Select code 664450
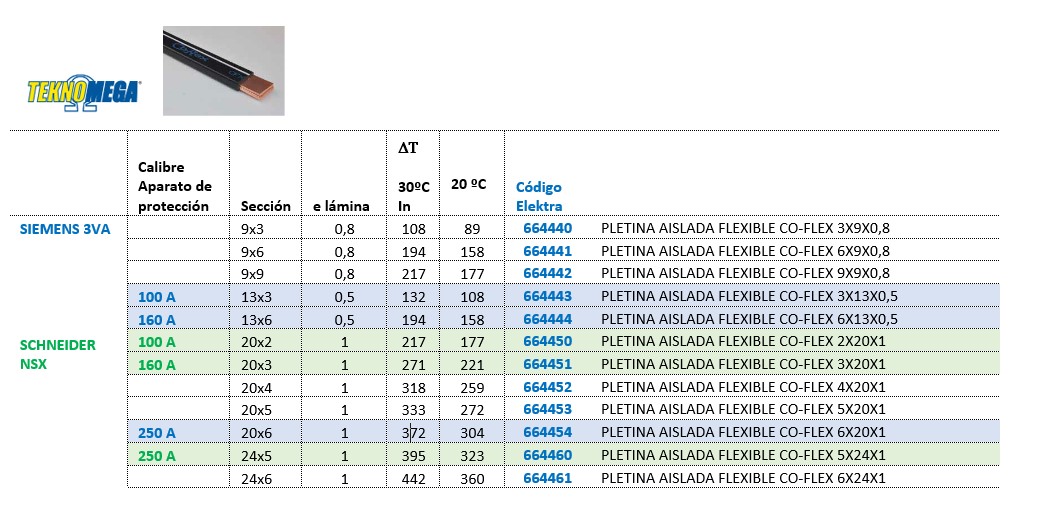 [x=548, y=342]
